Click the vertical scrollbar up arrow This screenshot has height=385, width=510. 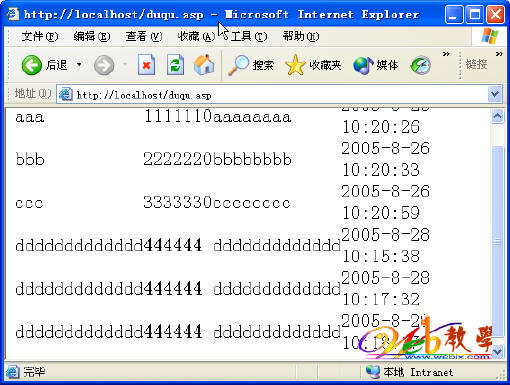[x=497, y=116]
